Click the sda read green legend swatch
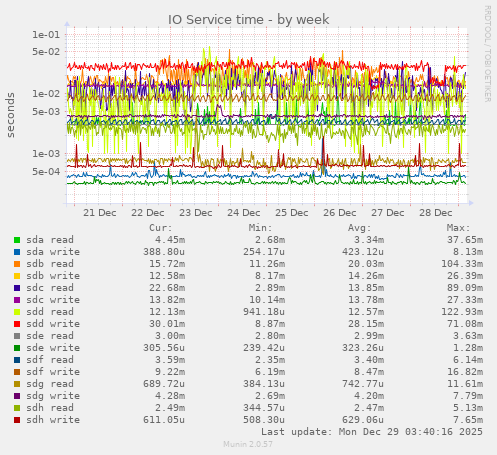This screenshot has width=497, height=455. (x=17, y=240)
